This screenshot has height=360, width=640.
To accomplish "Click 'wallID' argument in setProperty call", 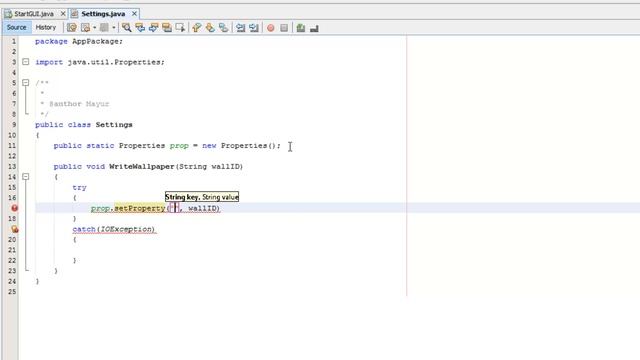I will click(x=203, y=208).
